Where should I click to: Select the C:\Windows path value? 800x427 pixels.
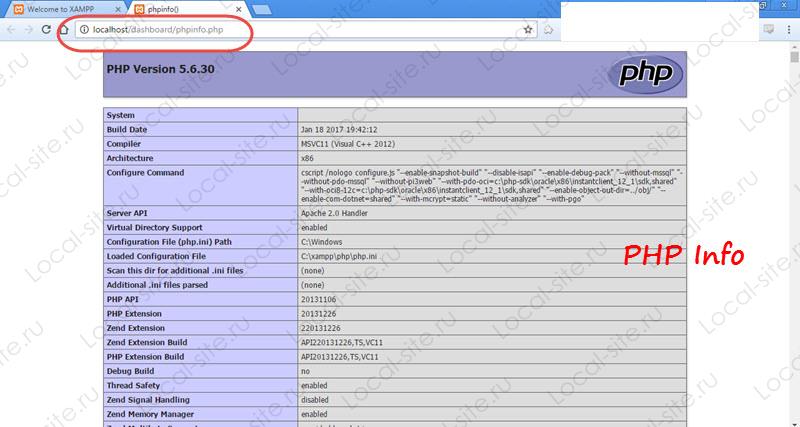(x=321, y=242)
